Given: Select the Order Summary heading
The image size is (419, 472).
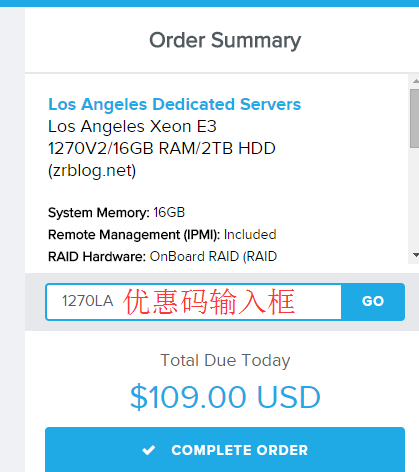Looking at the screenshot, I should click(225, 40).
